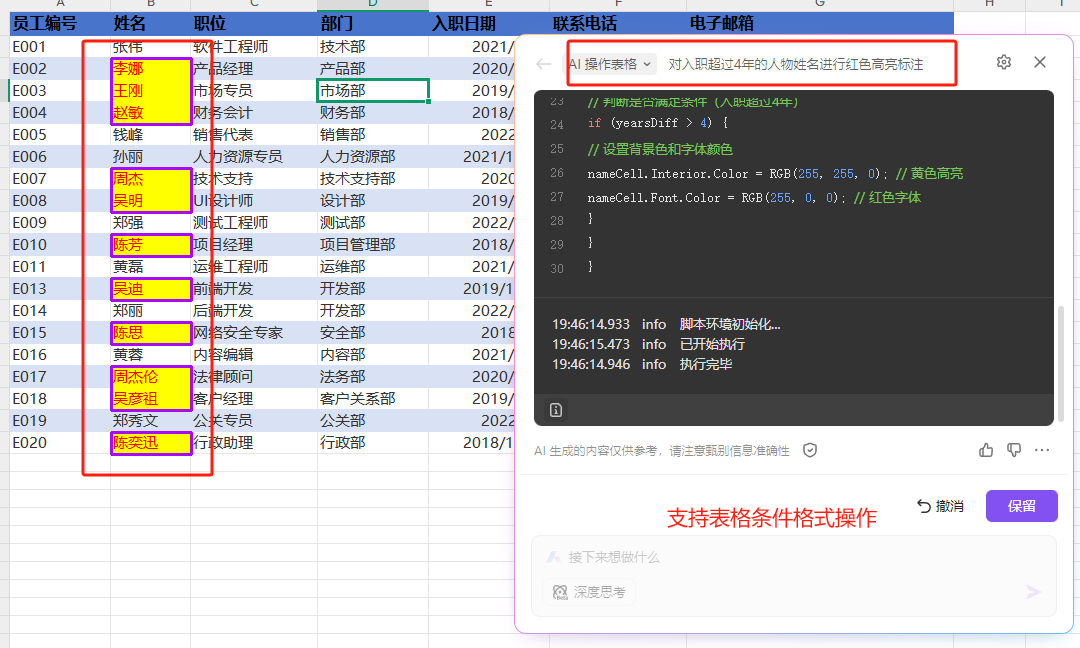The image size is (1080, 648).
Task: Select the highlighted name cell 周杰伦
Action: point(150,377)
